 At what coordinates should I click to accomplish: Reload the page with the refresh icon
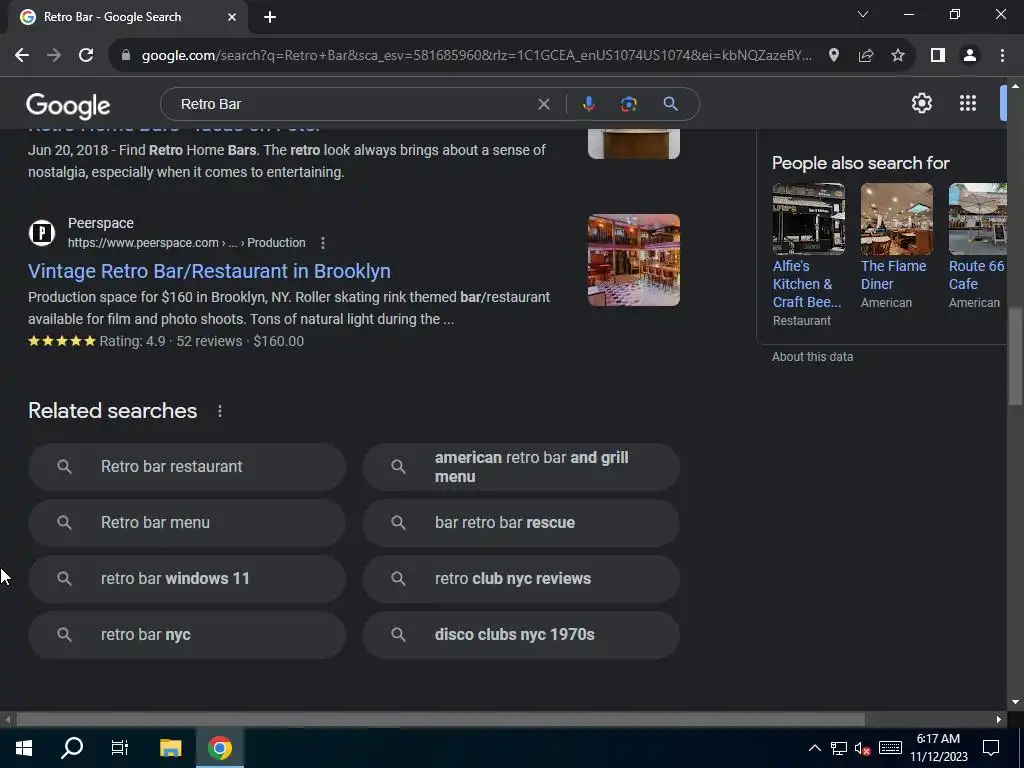(x=86, y=56)
